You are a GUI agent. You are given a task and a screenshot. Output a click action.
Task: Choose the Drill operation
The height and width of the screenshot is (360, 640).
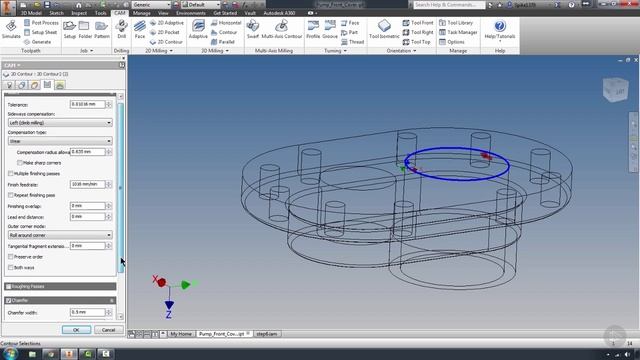(121, 29)
